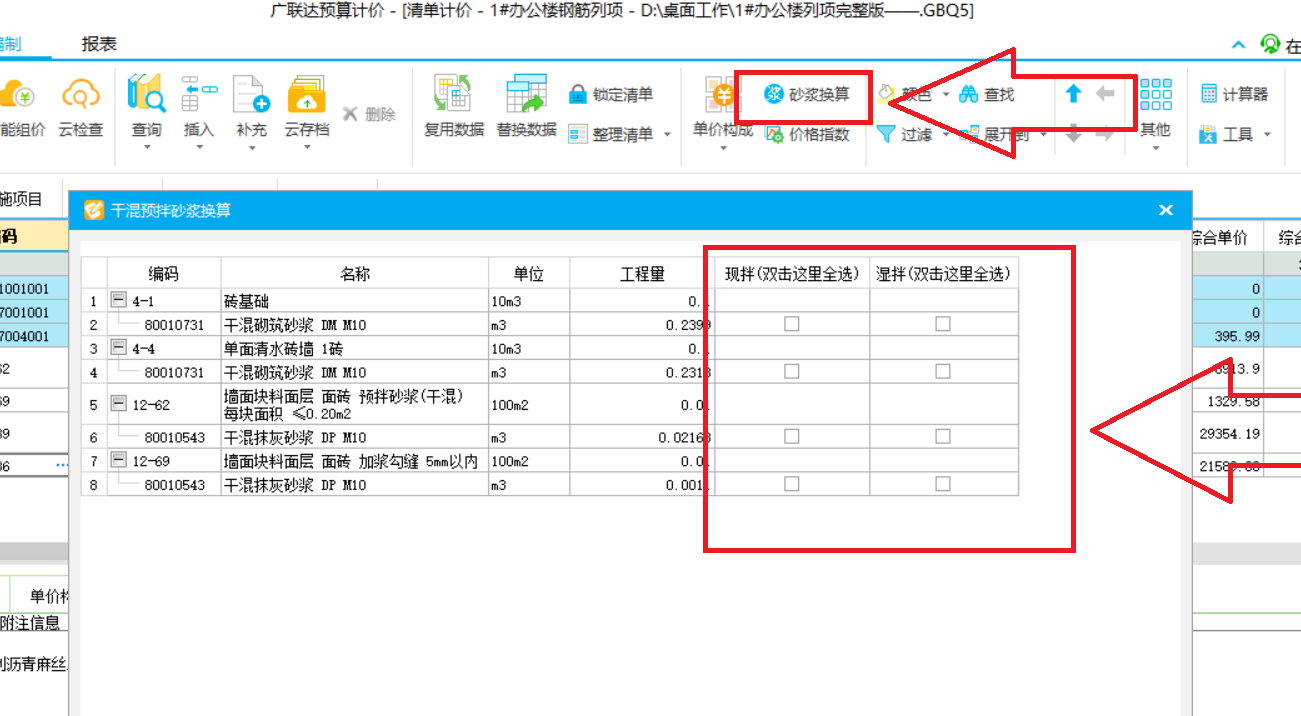This screenshot has height=716, width=1301.
Task: Open the 其他 dropdown arrow
Action: pos(1155,148)
